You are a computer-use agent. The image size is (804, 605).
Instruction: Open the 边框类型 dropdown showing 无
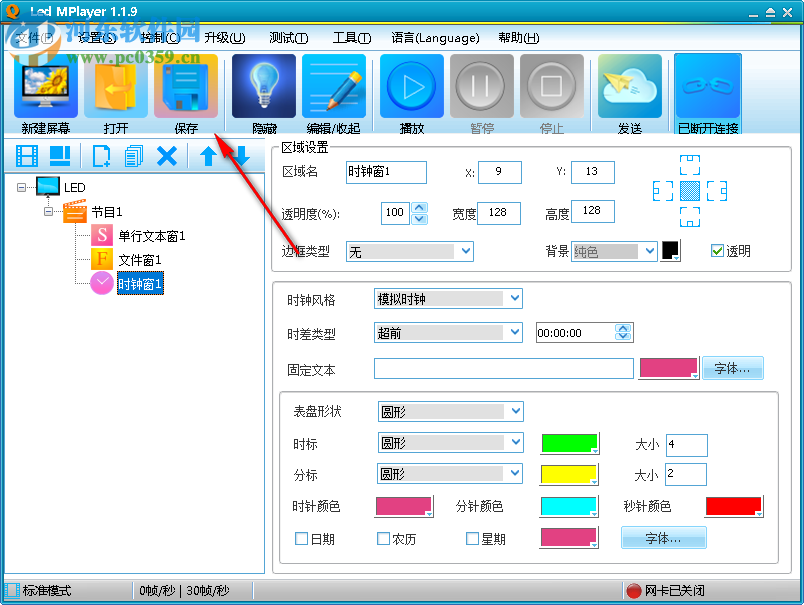point(410,251)
